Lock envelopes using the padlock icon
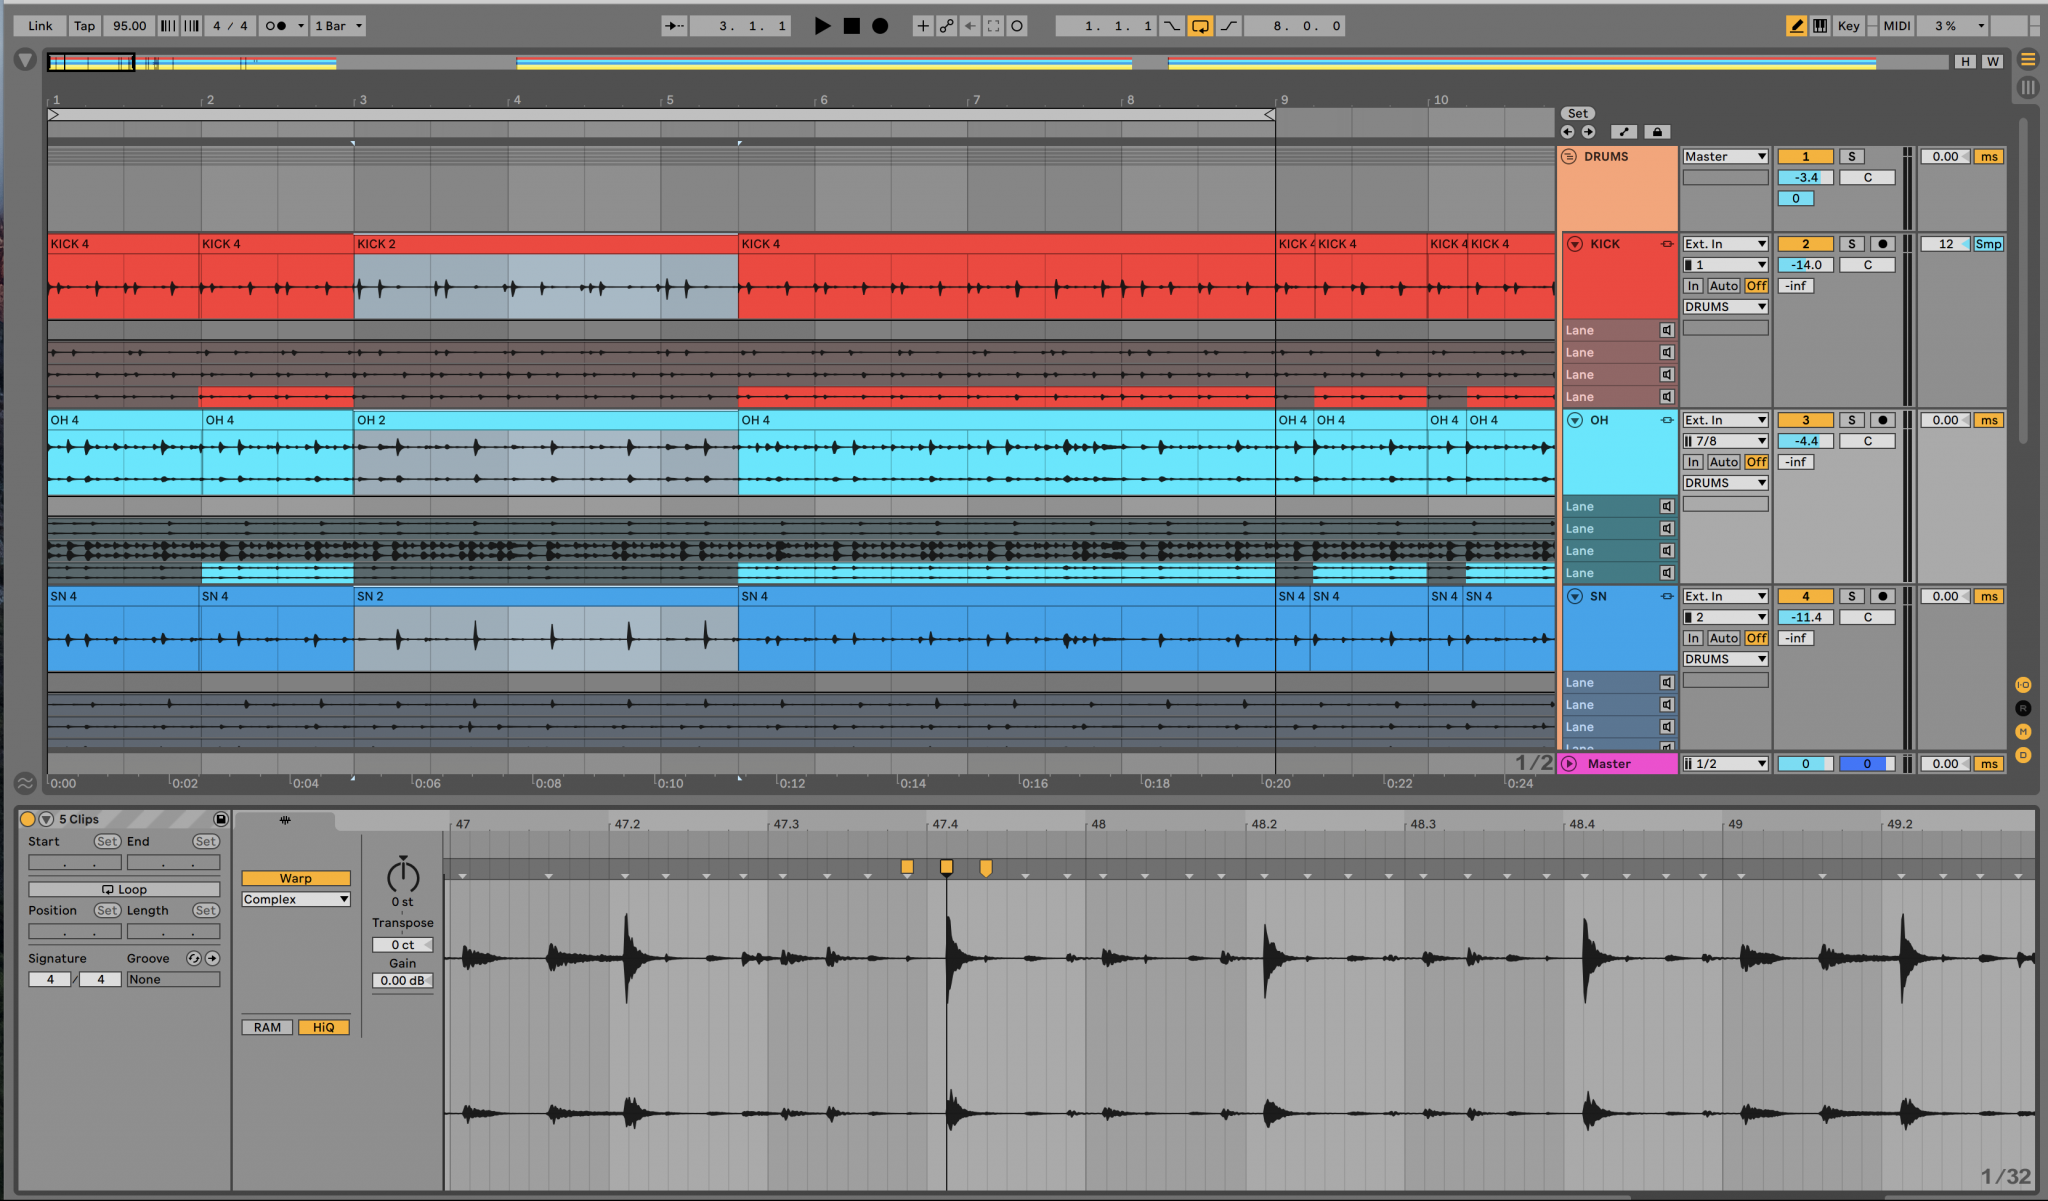 [x=1657, y=131]
